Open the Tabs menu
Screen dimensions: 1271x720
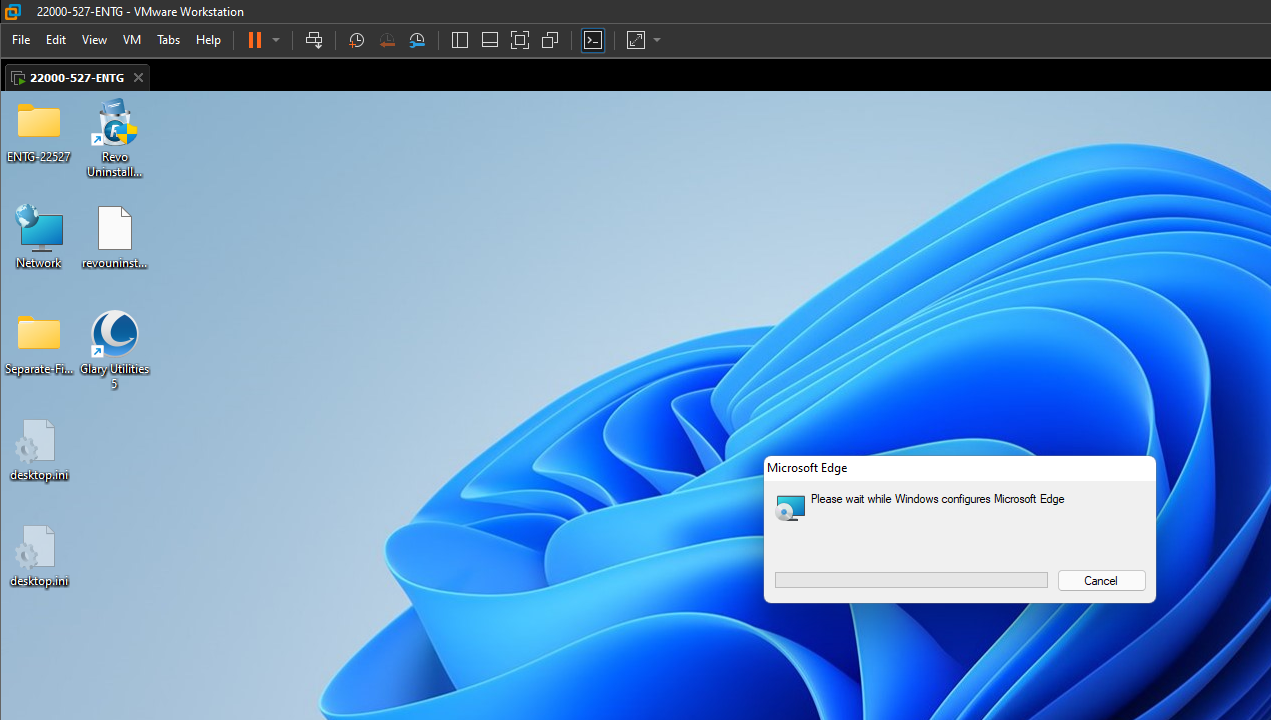pyautogui.click(x=169, y=40)
